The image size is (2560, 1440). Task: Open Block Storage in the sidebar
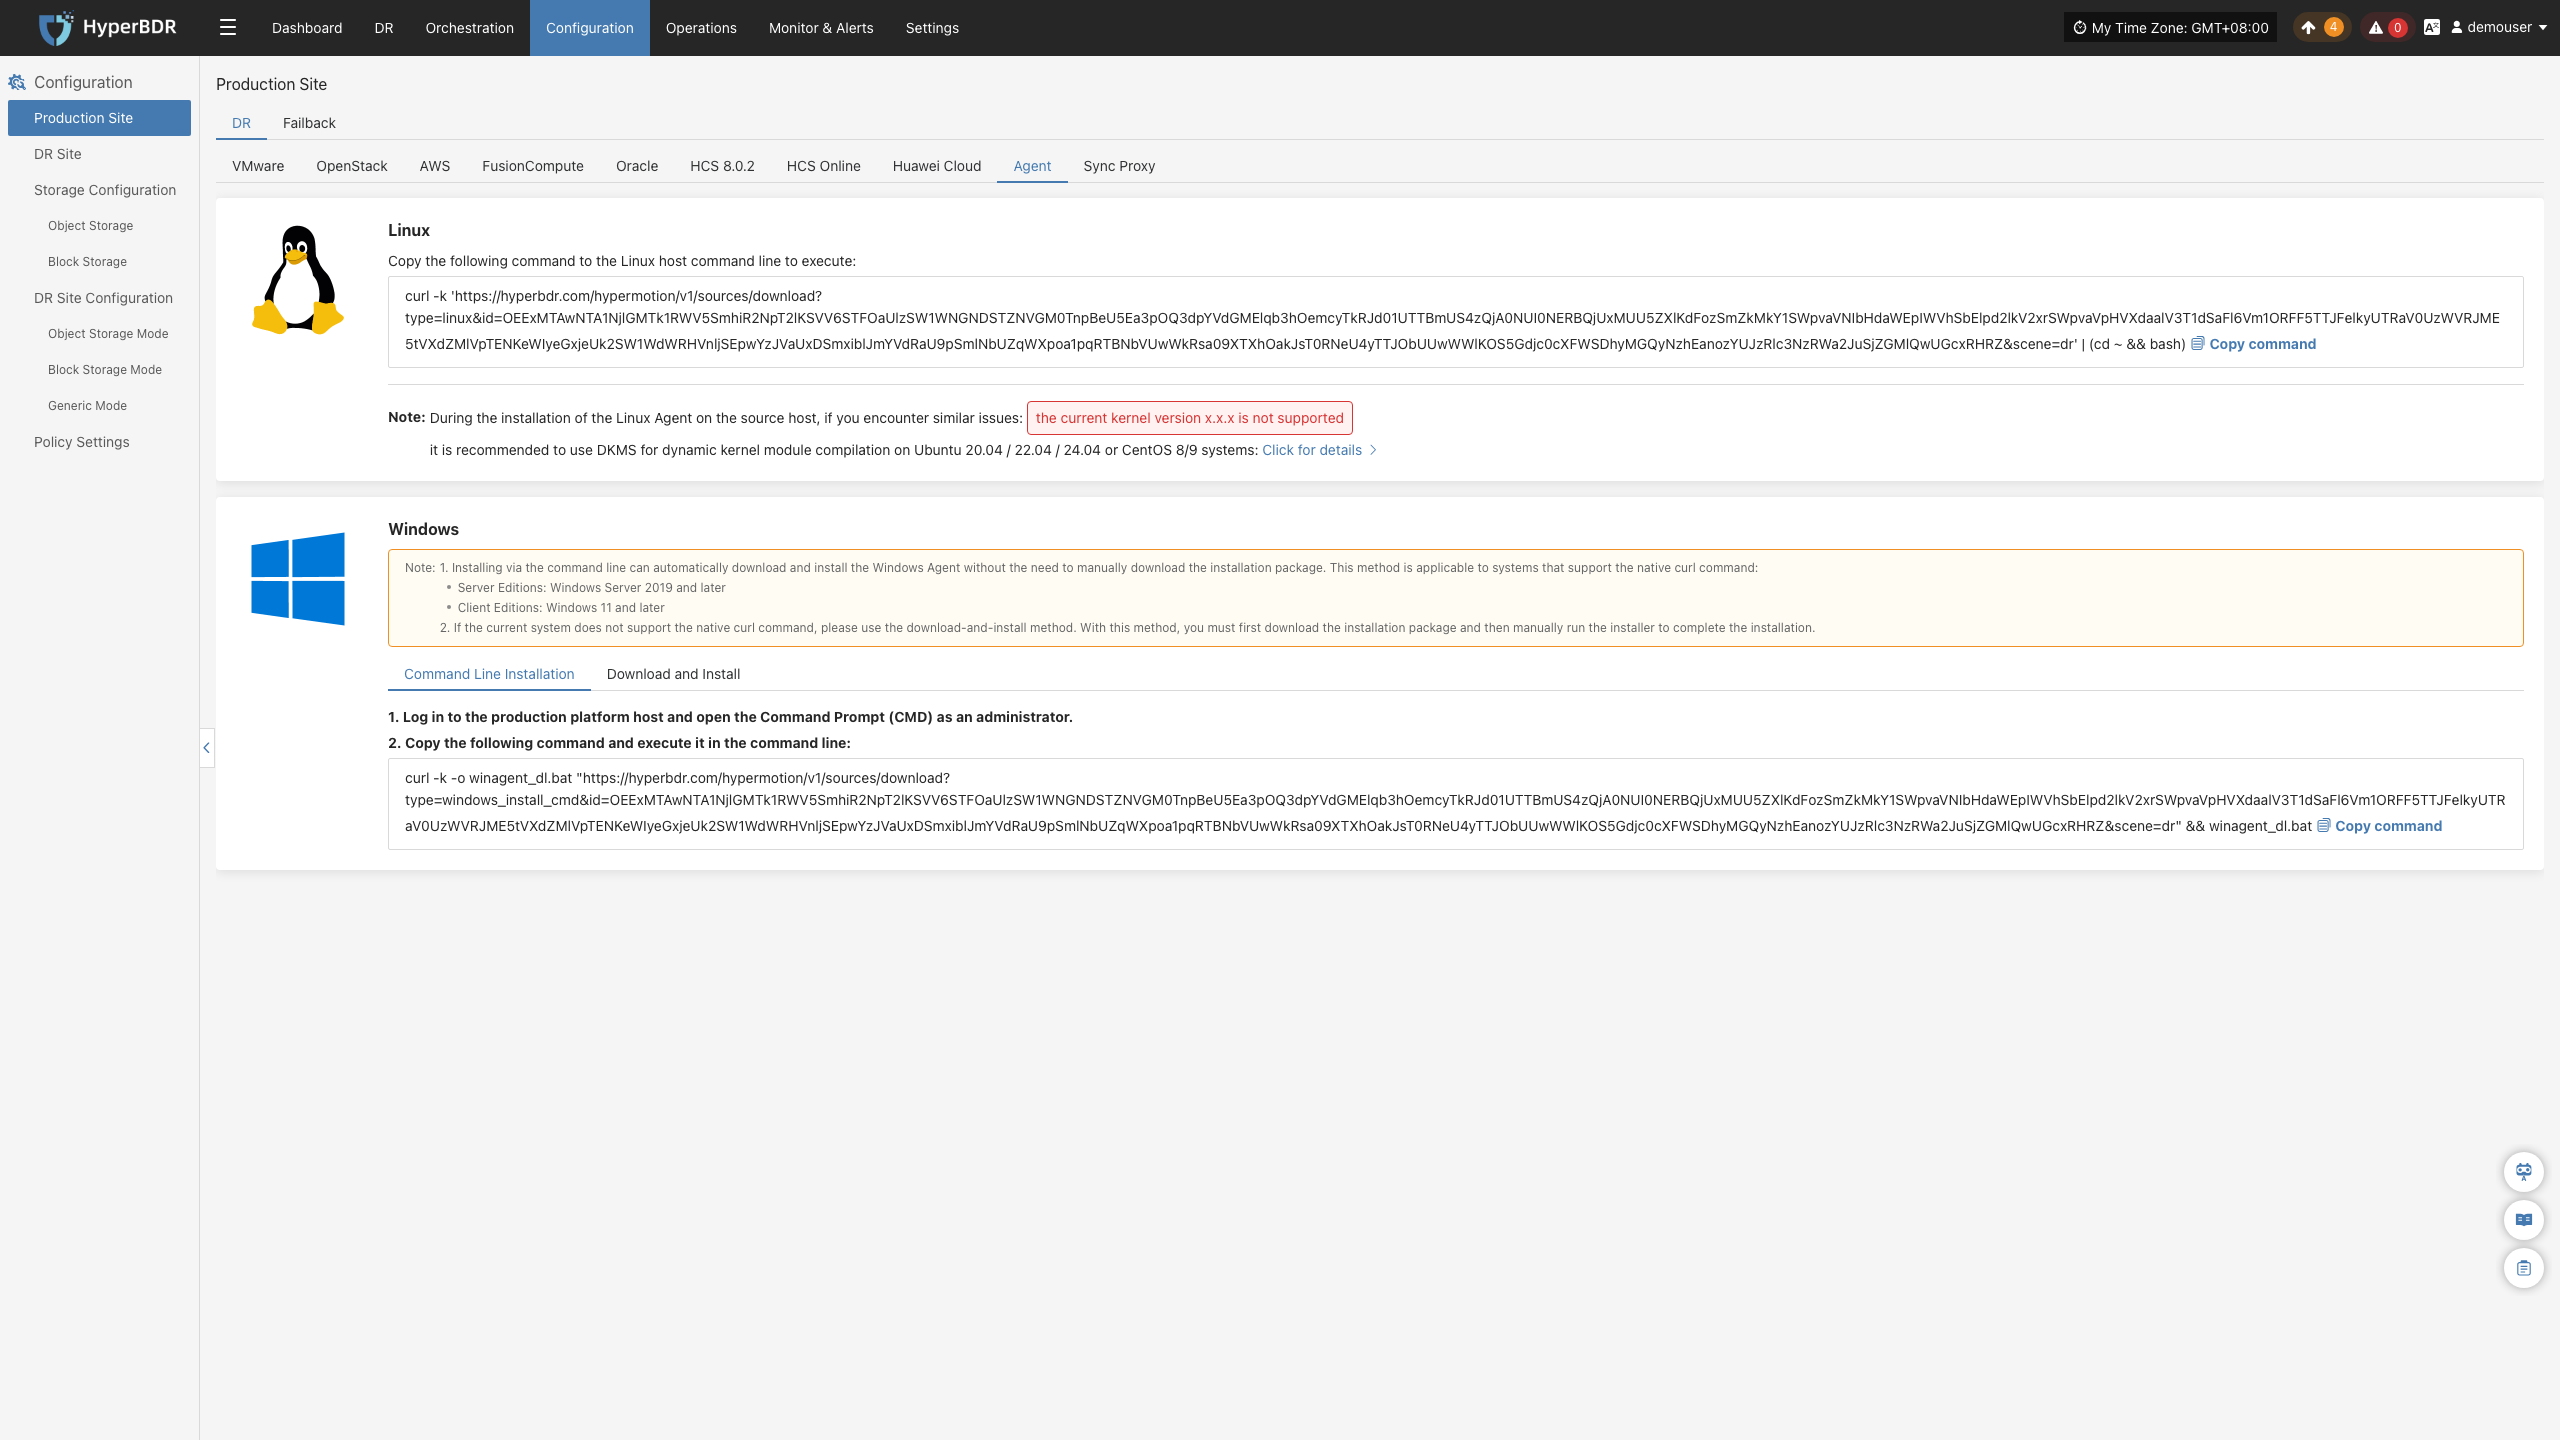coord(99,262)
